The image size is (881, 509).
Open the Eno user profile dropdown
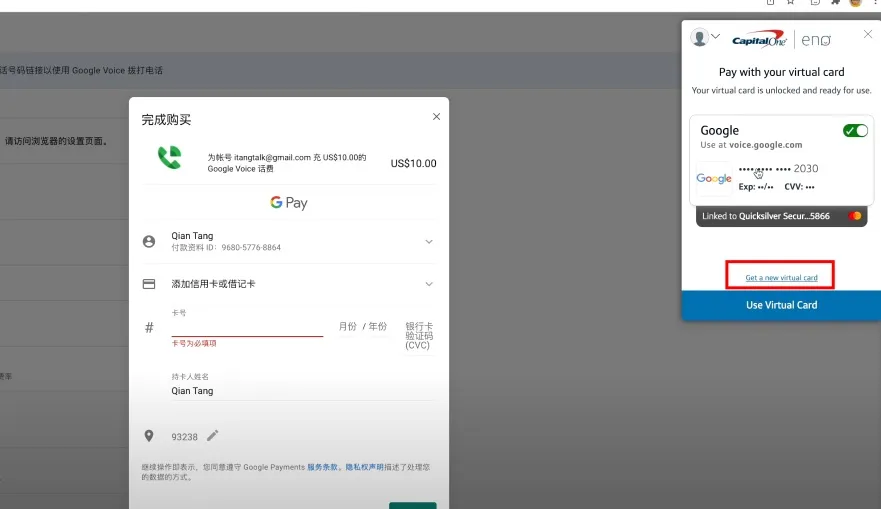[705, 37]
